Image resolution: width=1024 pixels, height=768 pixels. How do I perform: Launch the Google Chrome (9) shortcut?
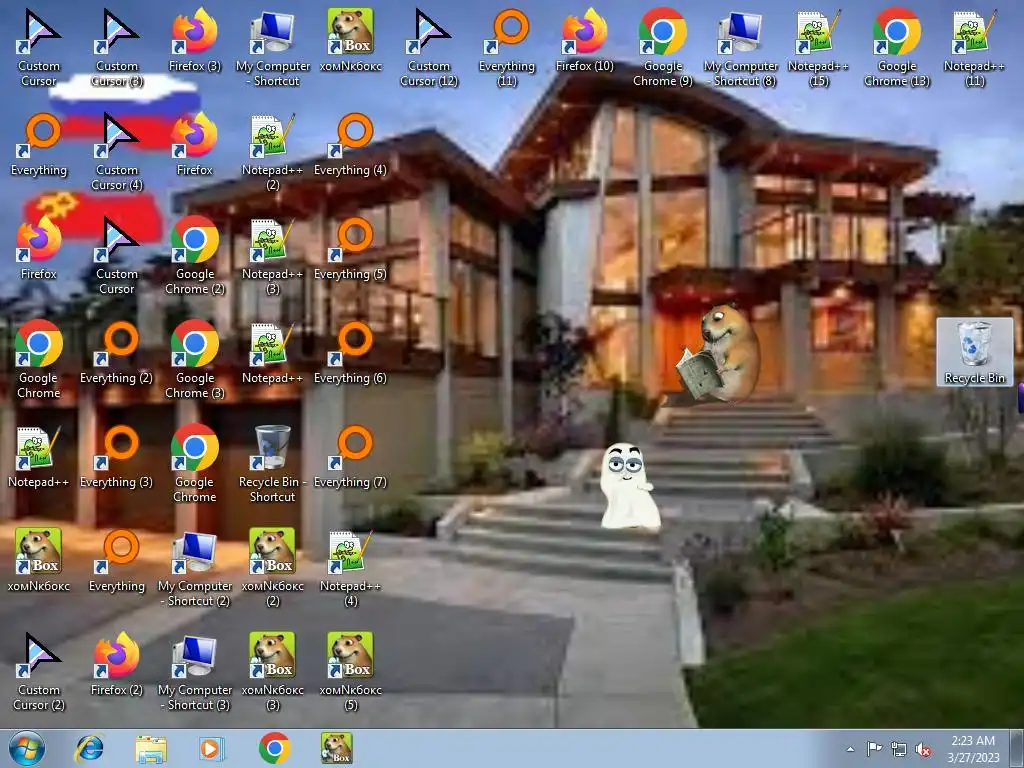pos(663,47)
